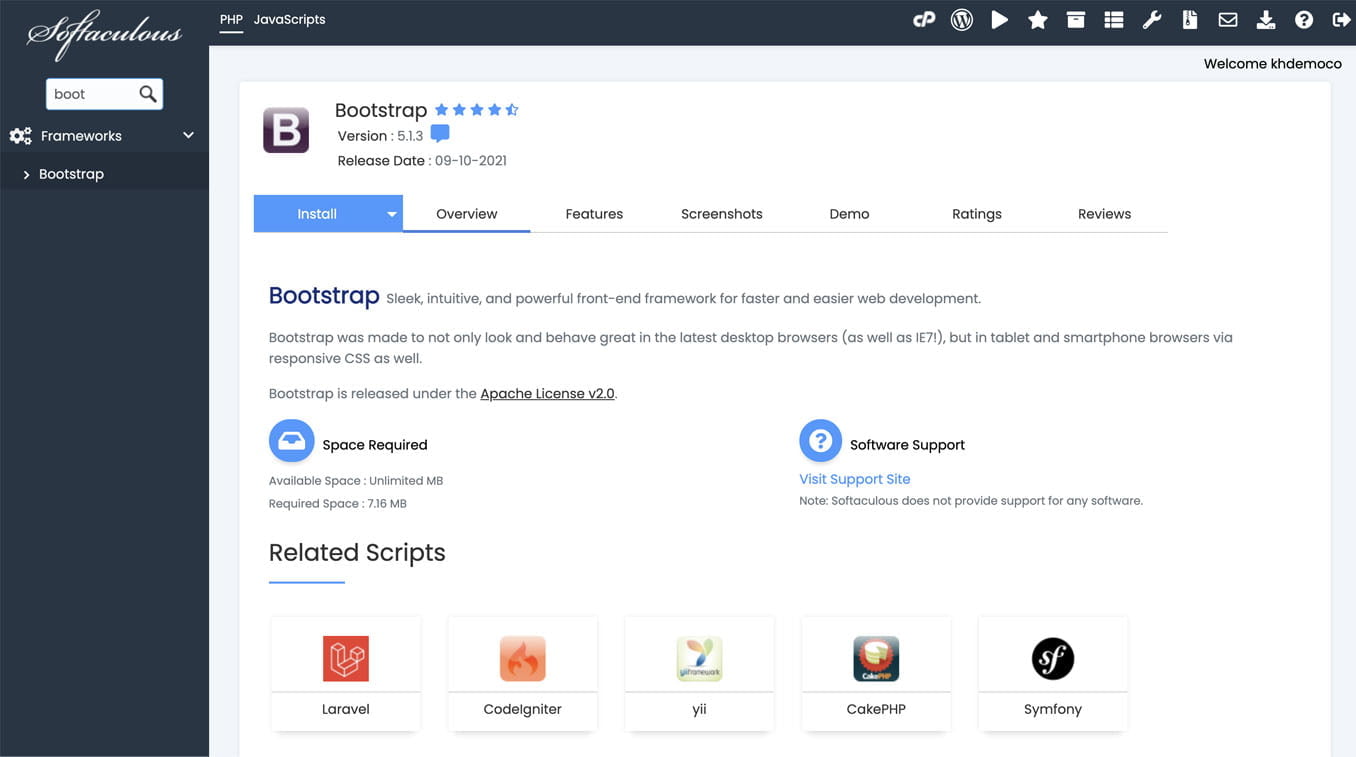Select the JavaScripts menu item
1356x757 pixels.
point(290,18)
